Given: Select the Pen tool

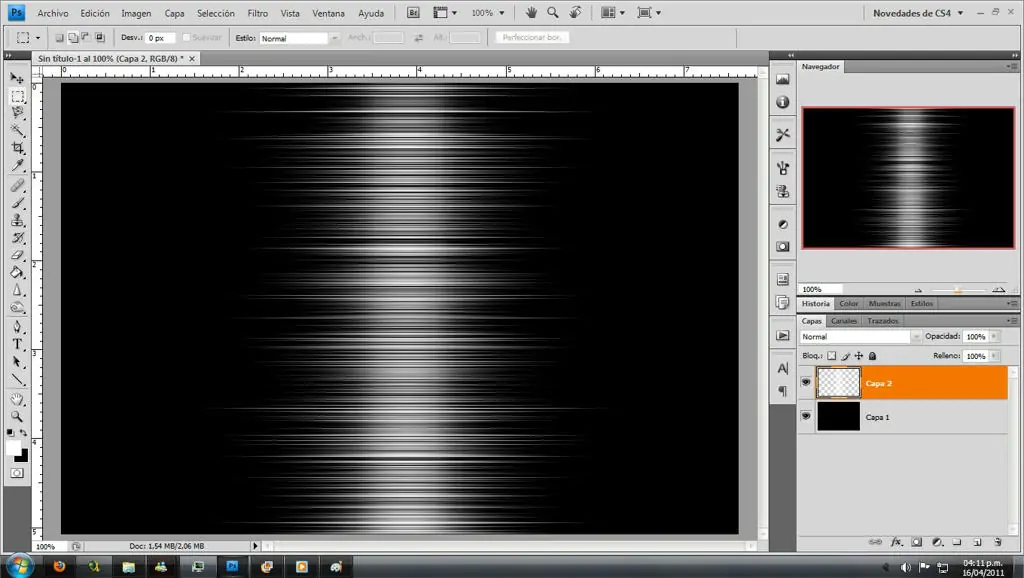Looking at the screenshot, I should point(17,327).
